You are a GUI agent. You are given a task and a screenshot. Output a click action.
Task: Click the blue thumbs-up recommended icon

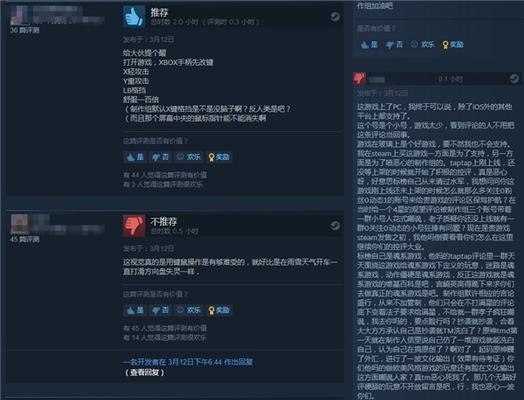(134, 16)
